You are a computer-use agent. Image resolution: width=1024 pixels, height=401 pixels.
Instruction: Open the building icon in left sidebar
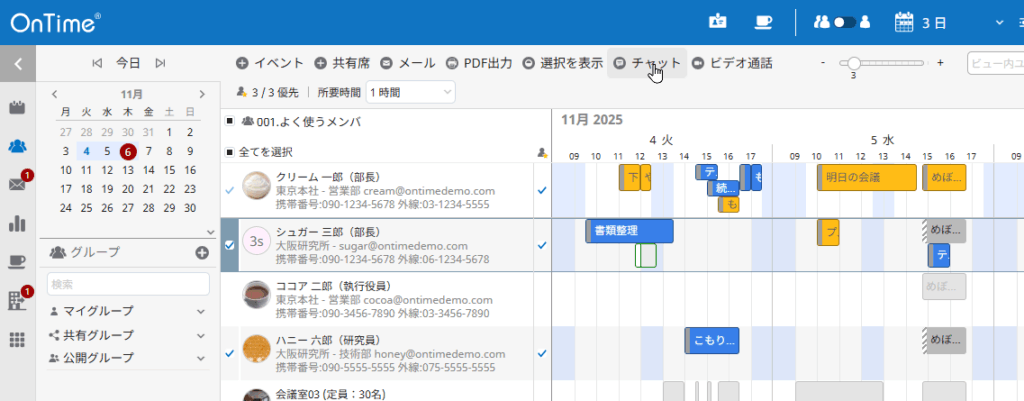pyautogui.click(x=17, y=300)
